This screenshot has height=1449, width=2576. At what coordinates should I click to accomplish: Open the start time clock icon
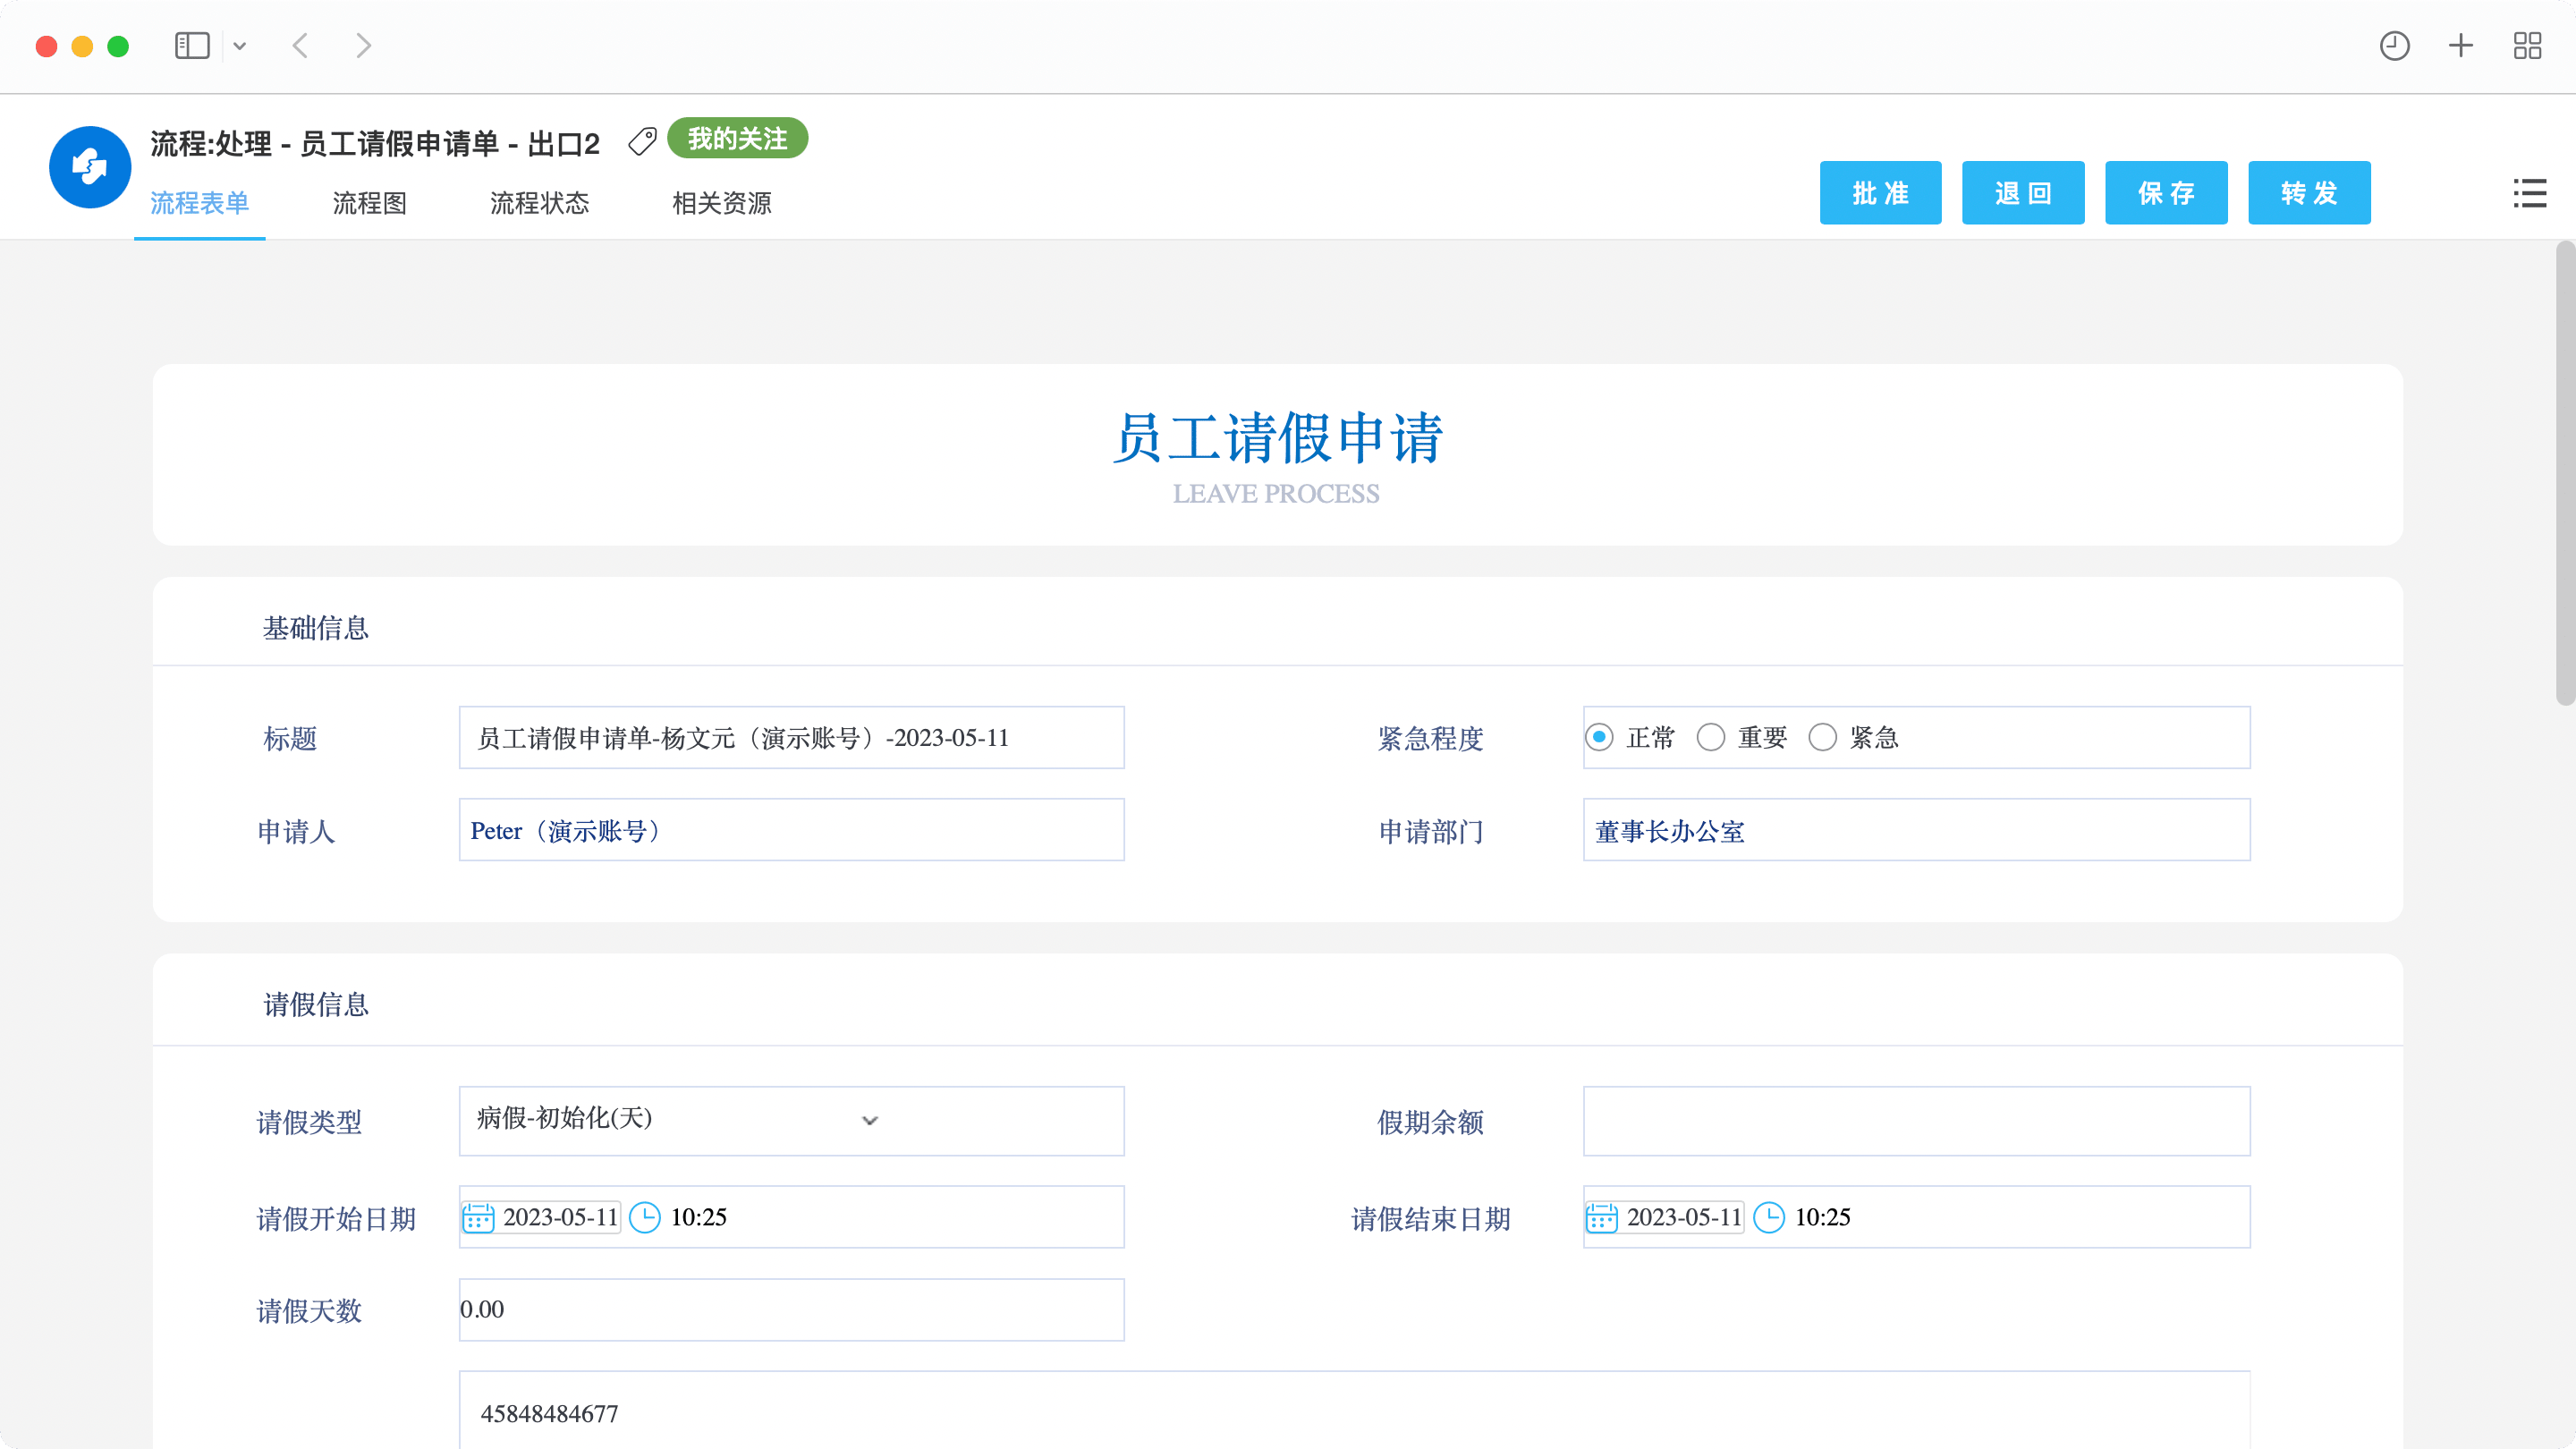(x=645, y=1217)
